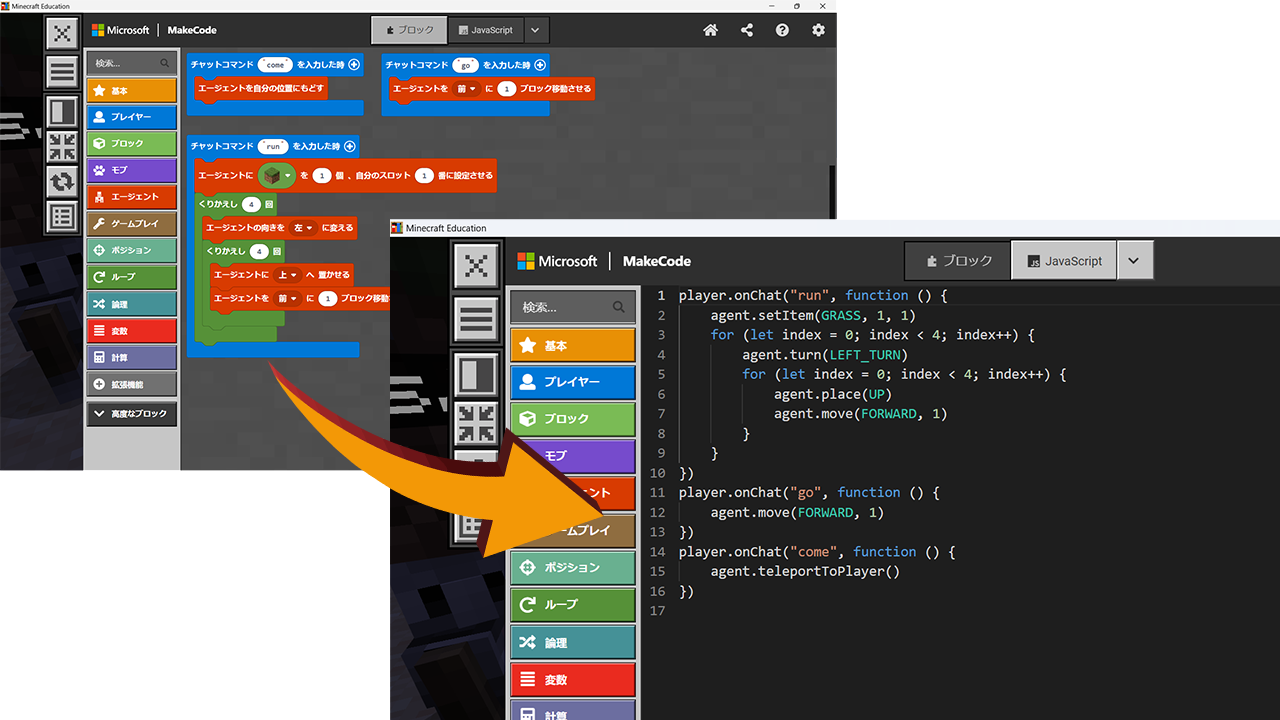
Task: Click Microsoft logo in JavaScript window
Action: [x=557, y=261]
